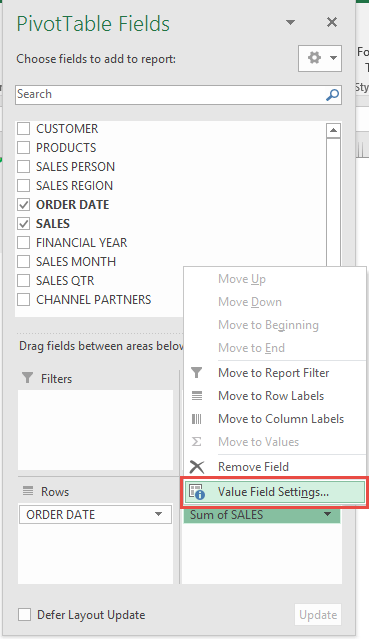This screenshot has height=639, width=369.
Task: Focus the Search fields input box
Action: (170, 95)
